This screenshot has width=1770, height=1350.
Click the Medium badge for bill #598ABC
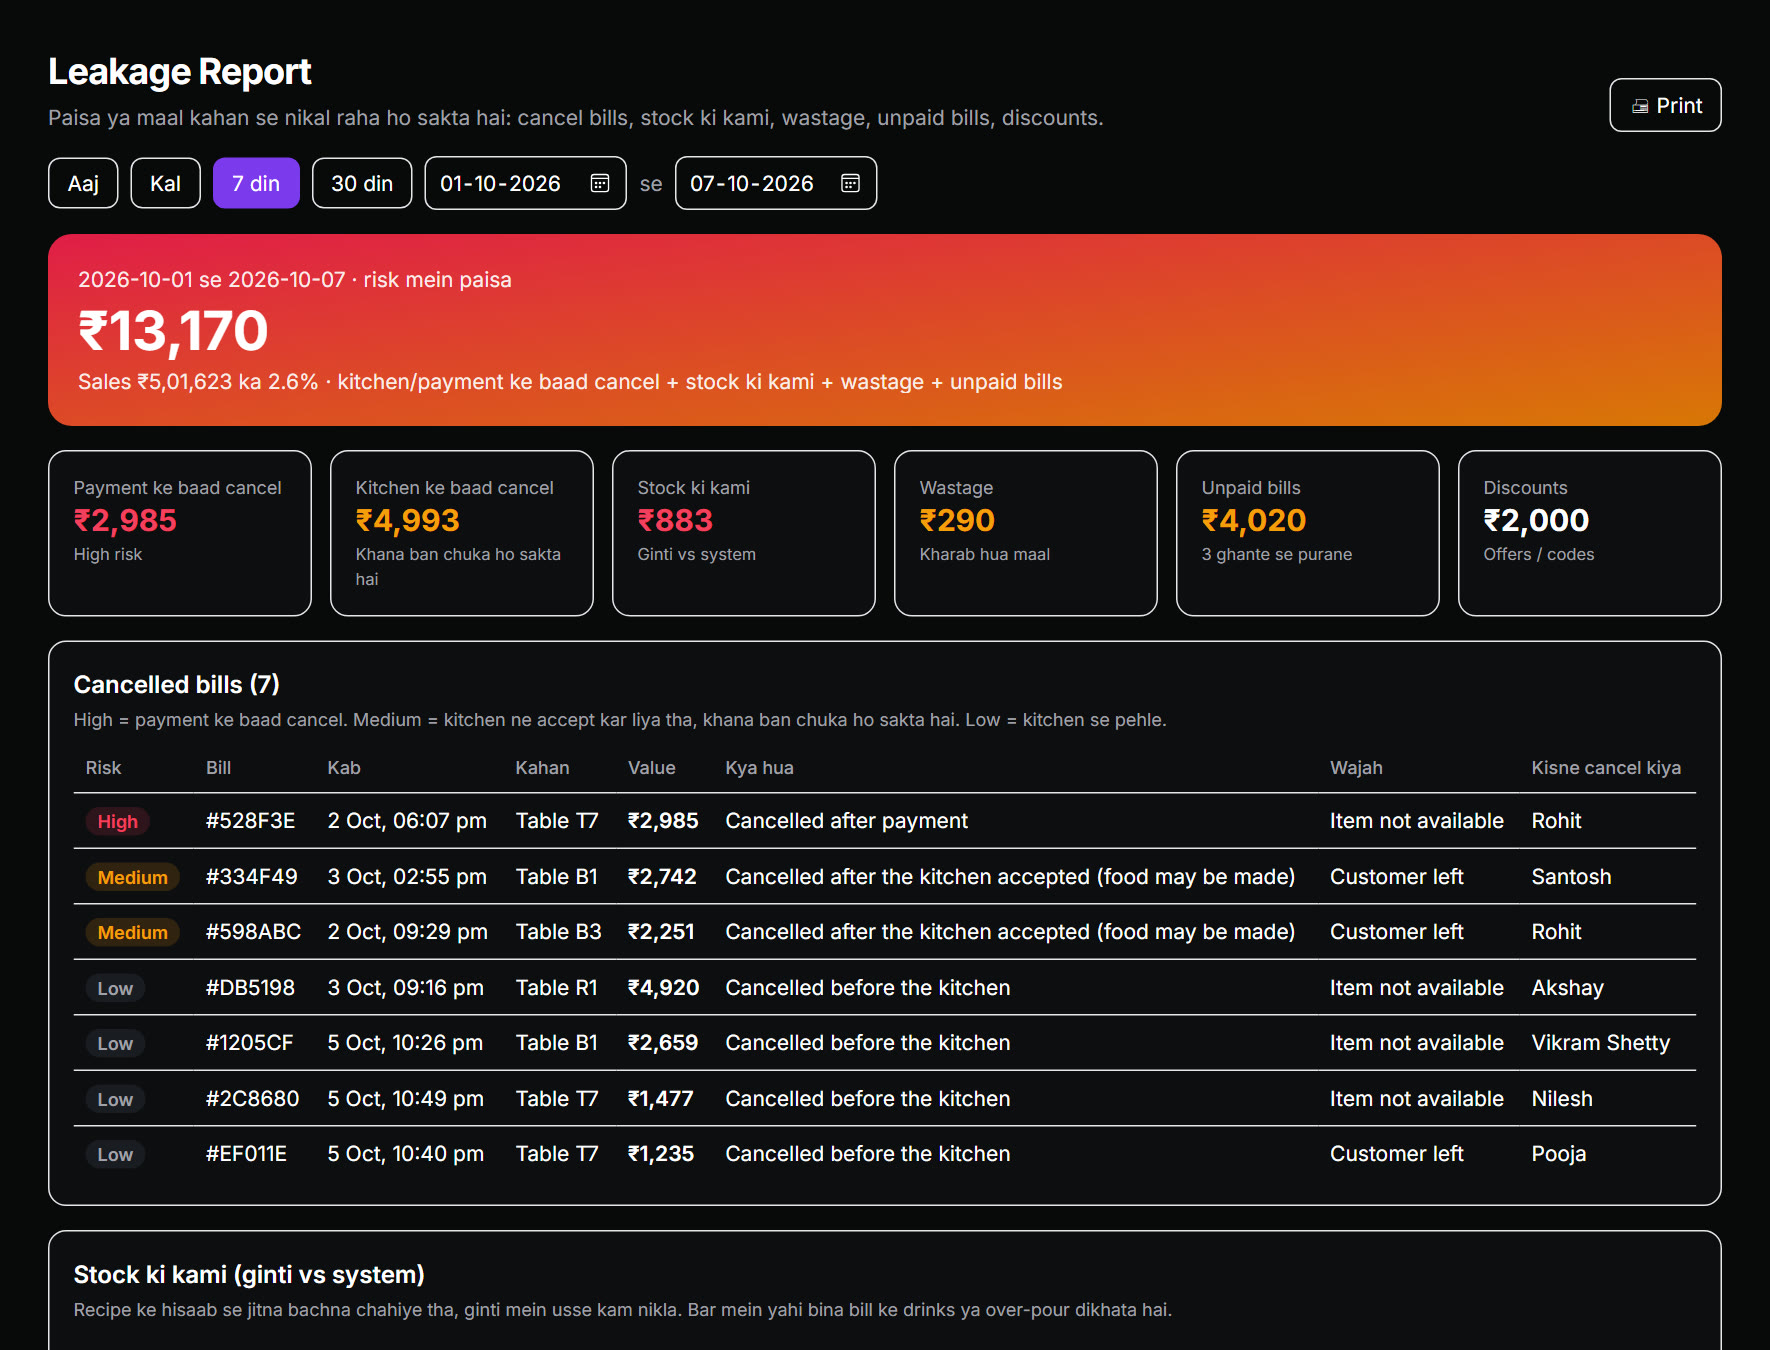coord(132,932)
